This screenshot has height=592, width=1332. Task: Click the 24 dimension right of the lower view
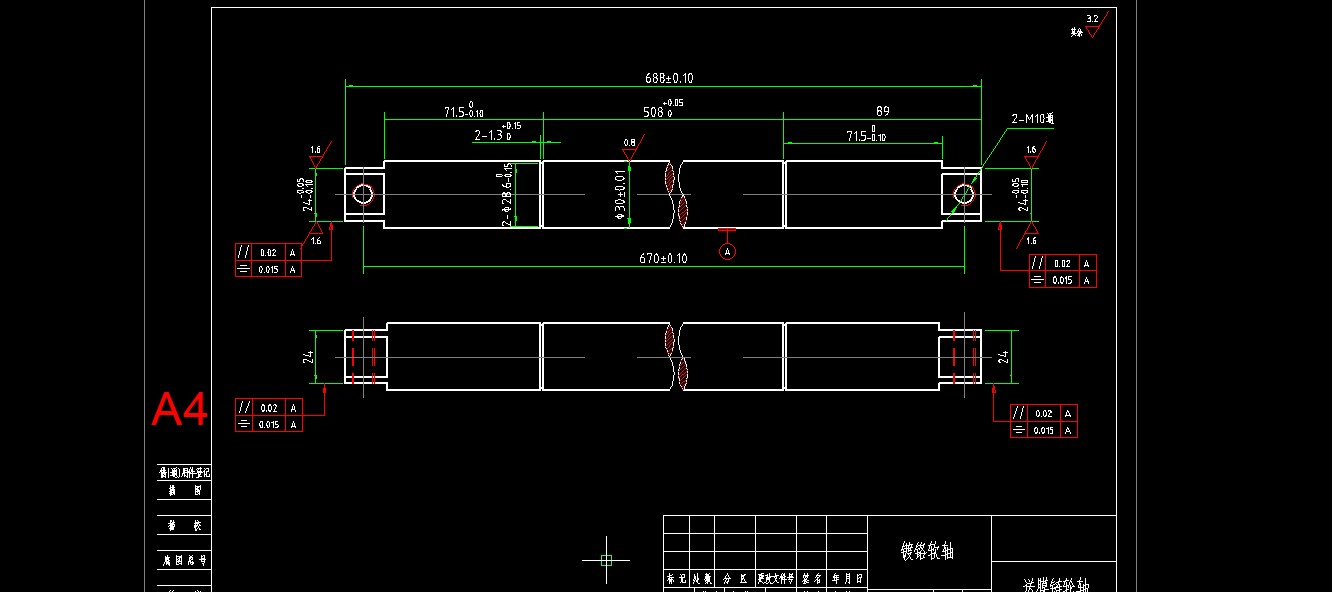coord(1004,356)
